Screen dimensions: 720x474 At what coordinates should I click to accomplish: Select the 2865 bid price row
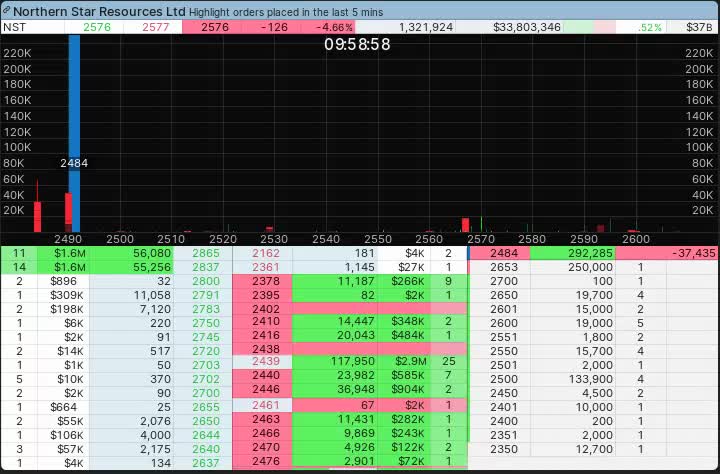(205, 254)
